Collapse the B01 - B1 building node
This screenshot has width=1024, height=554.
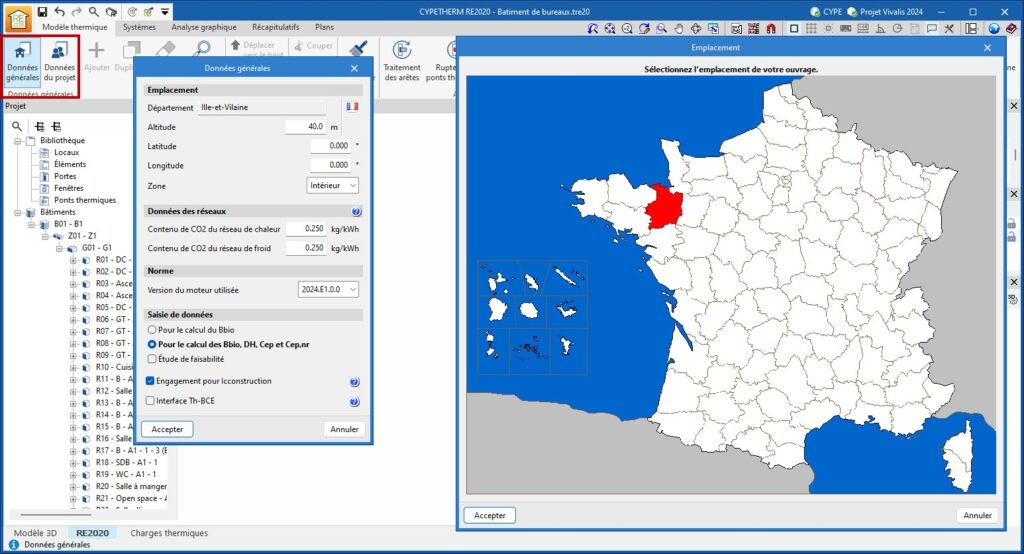(31, 224)
